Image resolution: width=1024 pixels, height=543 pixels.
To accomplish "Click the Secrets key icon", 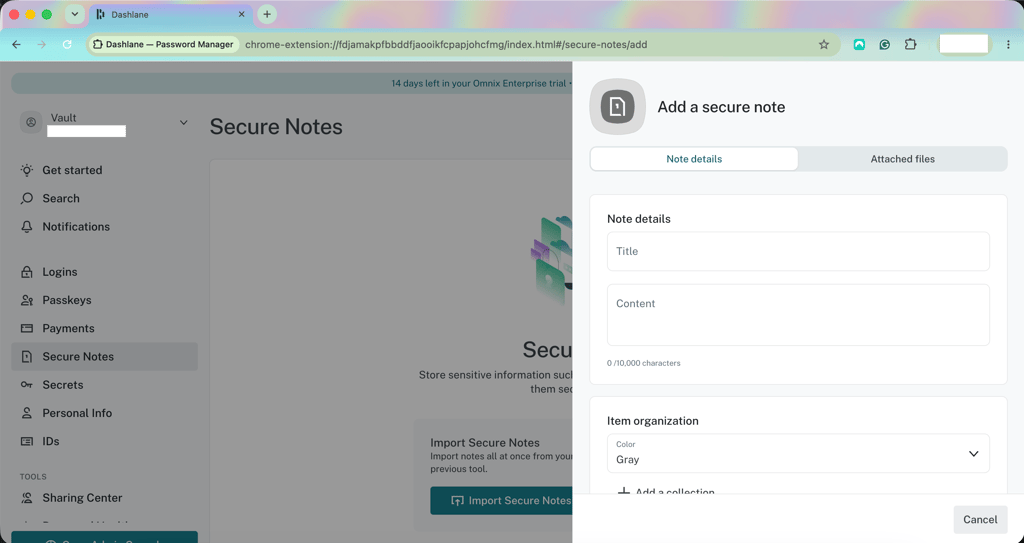I will 27,385.
